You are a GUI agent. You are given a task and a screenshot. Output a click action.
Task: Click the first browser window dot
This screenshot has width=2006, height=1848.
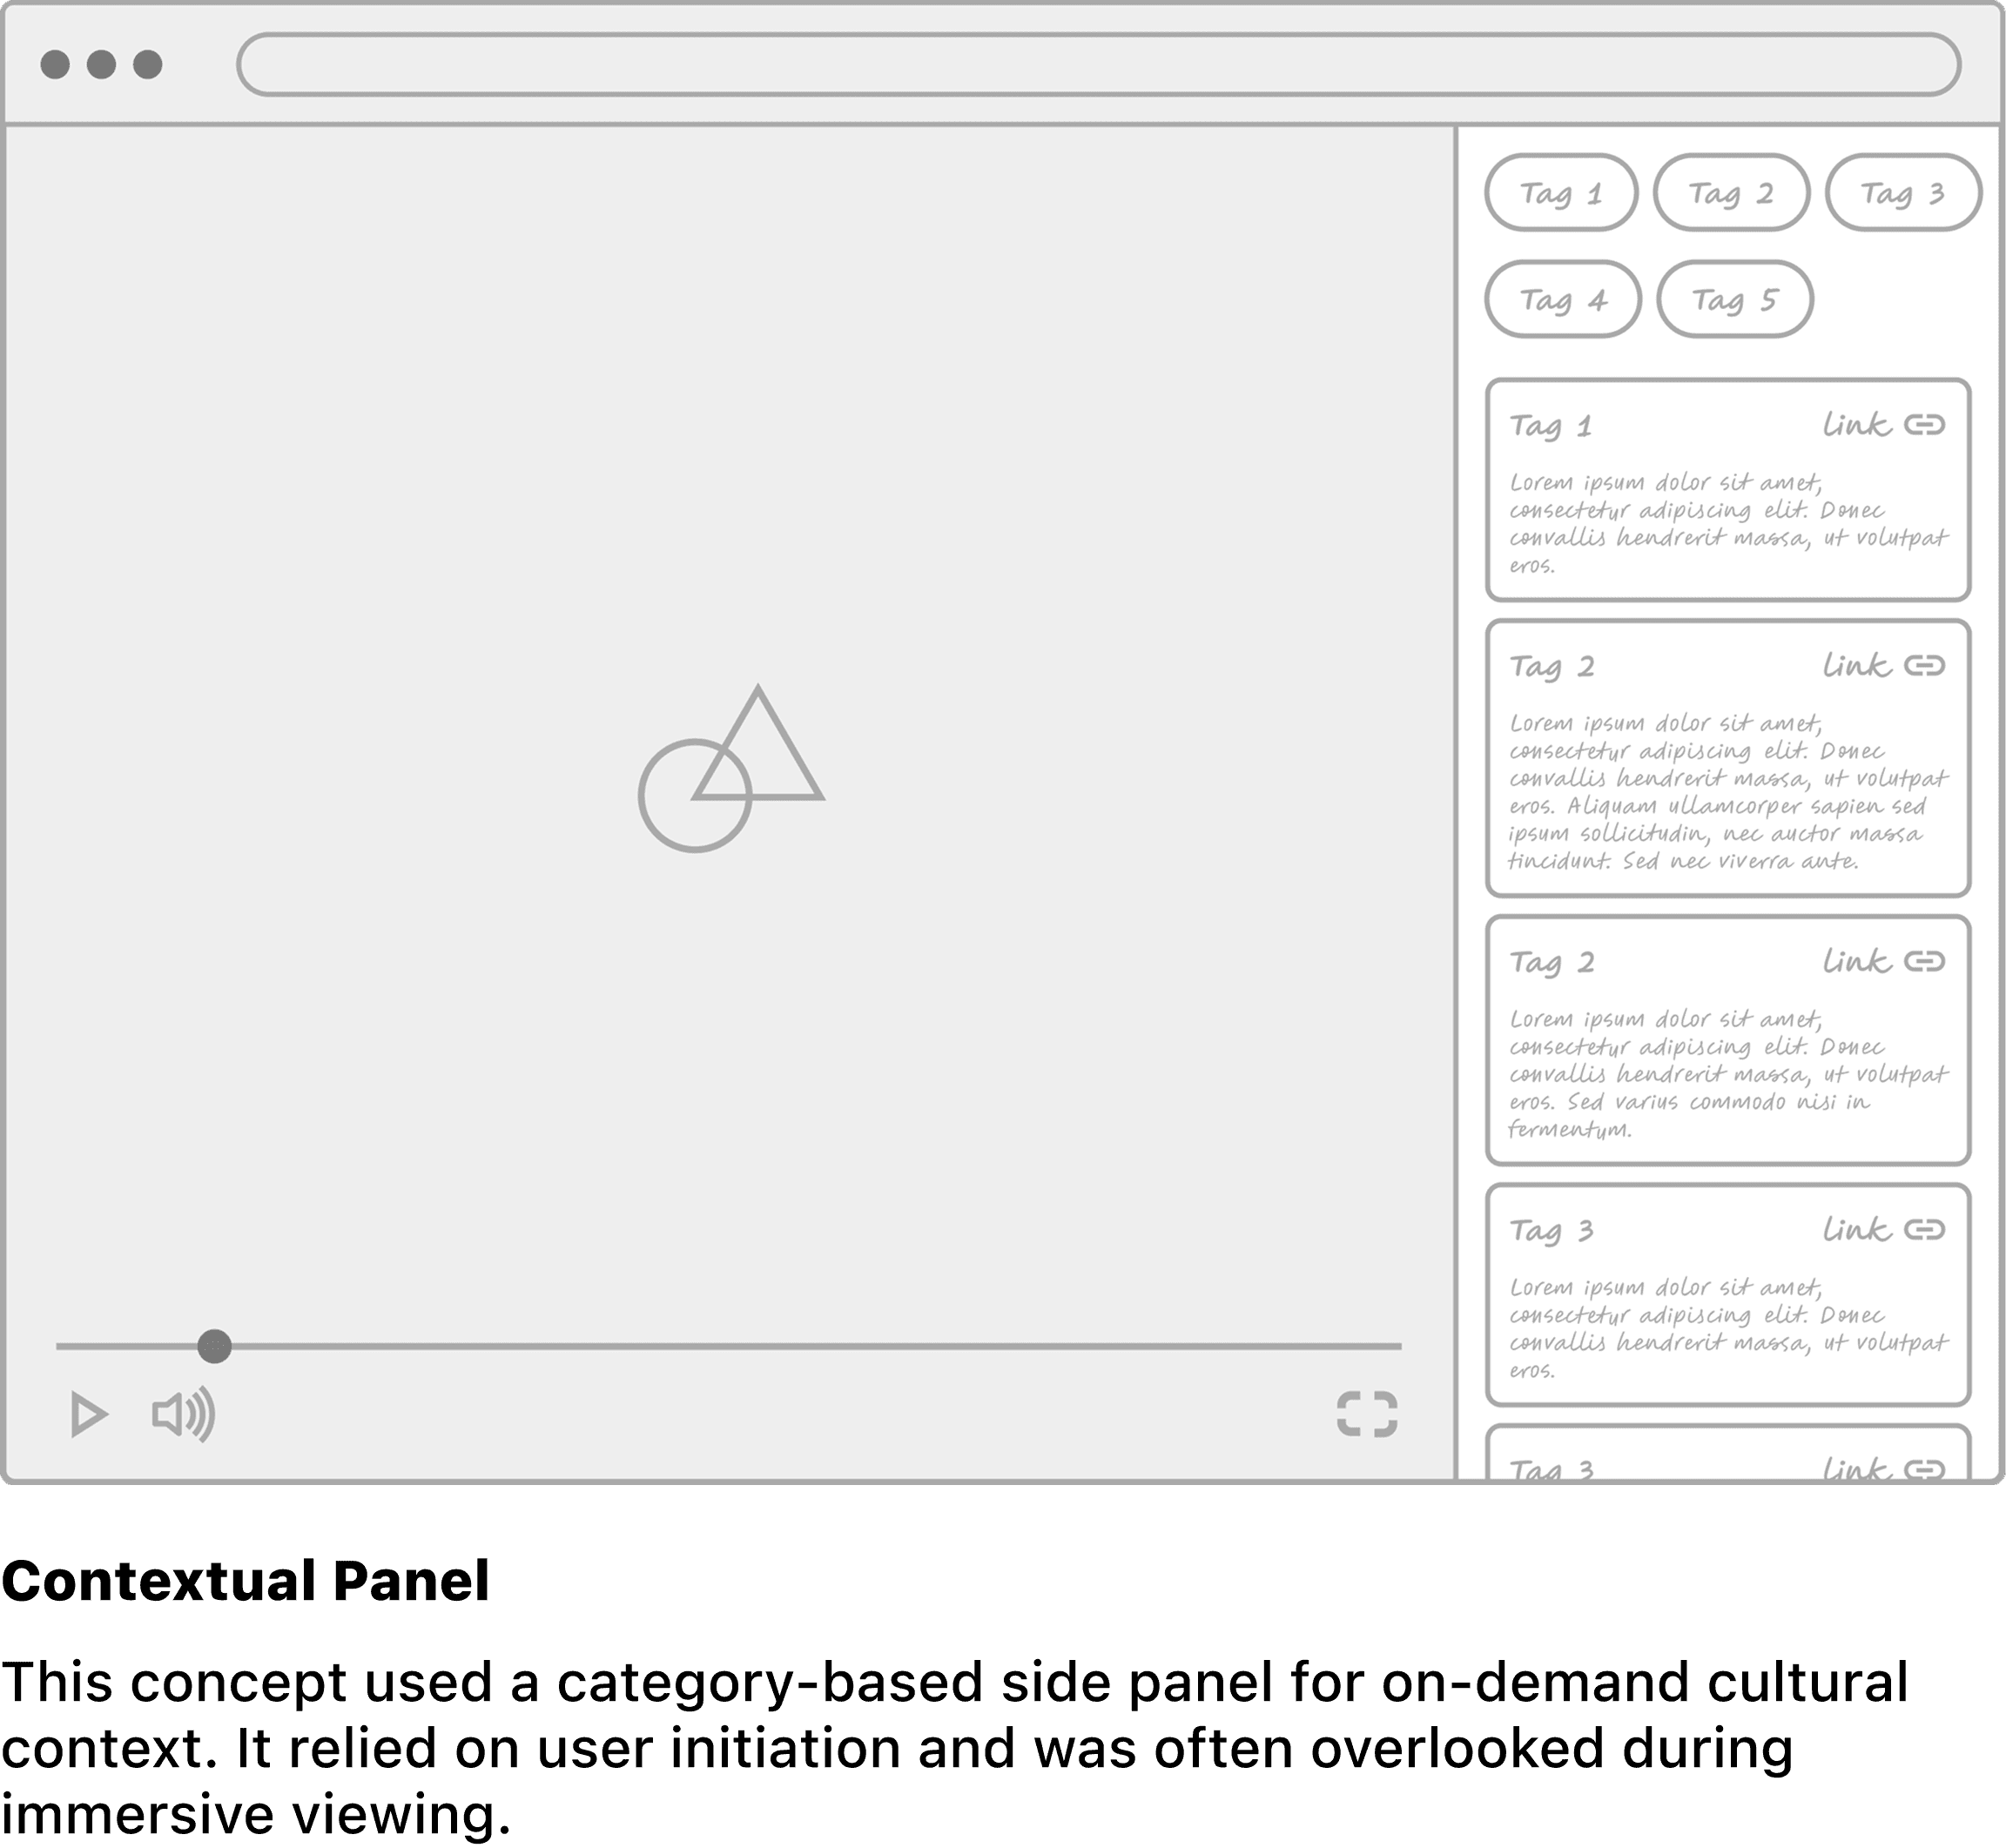point(55,65)
